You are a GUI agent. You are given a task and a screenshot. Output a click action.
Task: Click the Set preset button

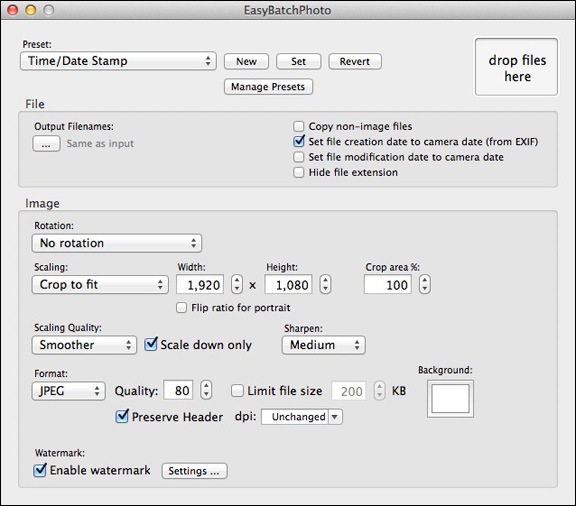pos(298,61)
